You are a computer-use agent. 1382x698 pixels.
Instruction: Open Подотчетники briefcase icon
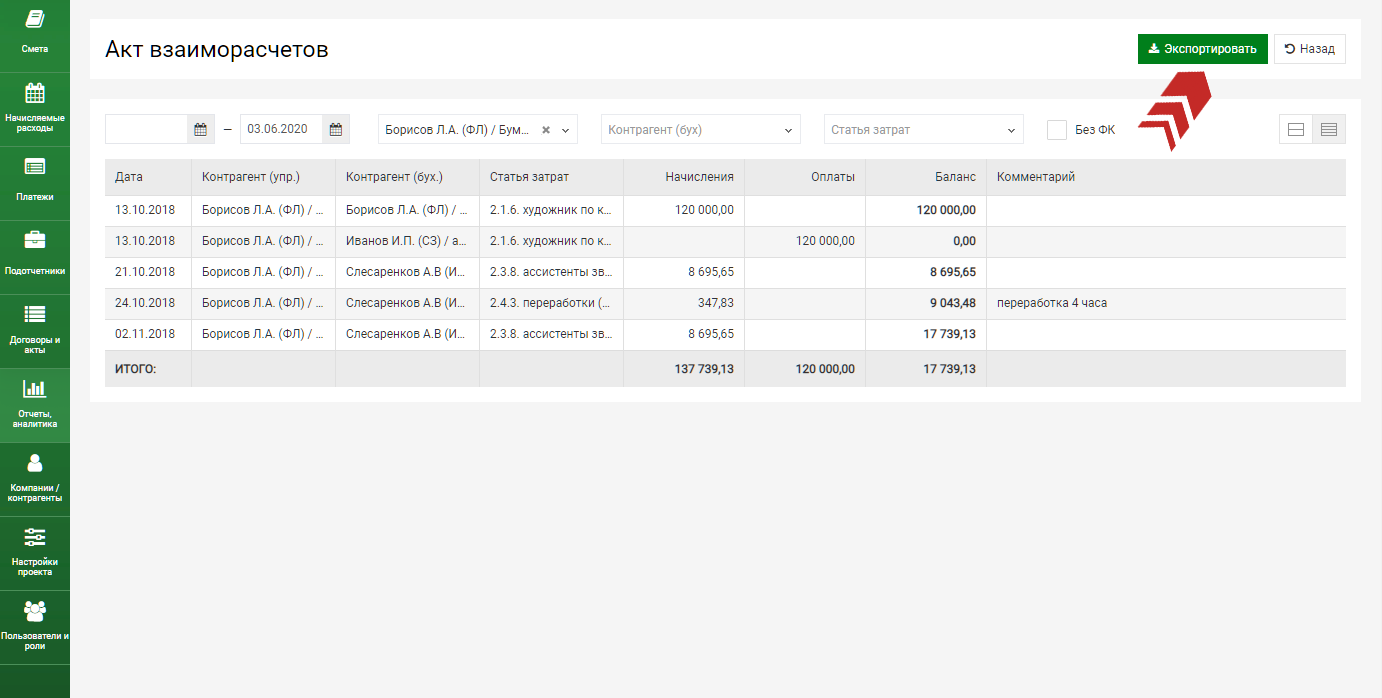point(35,240)
